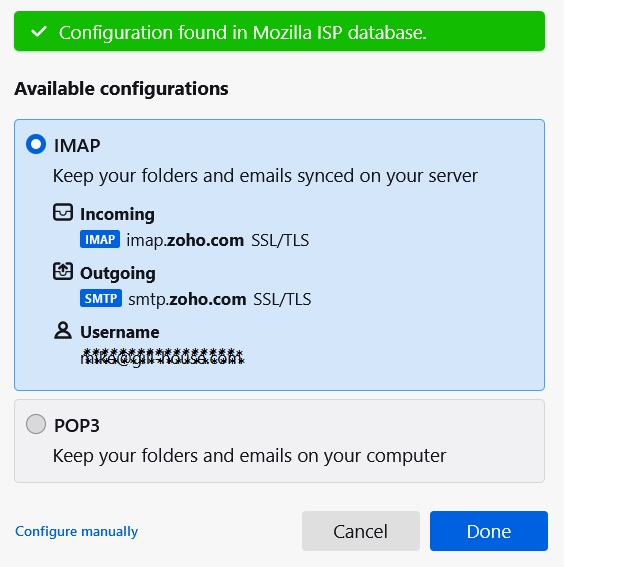This screenshot has width=639, height=567.
Task: Open the Configure manually link
Action: (77, 531)
